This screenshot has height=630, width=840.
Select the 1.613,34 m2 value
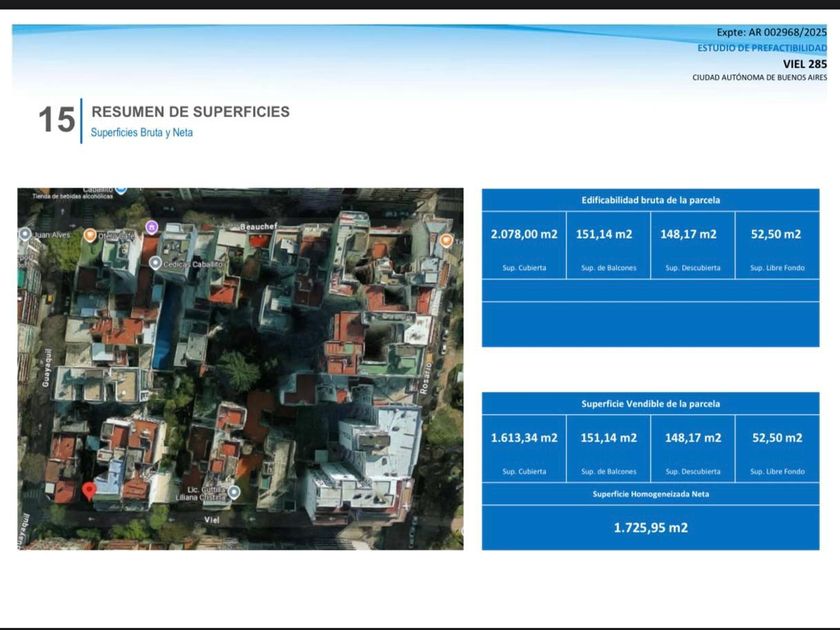(x=524, y=438)
